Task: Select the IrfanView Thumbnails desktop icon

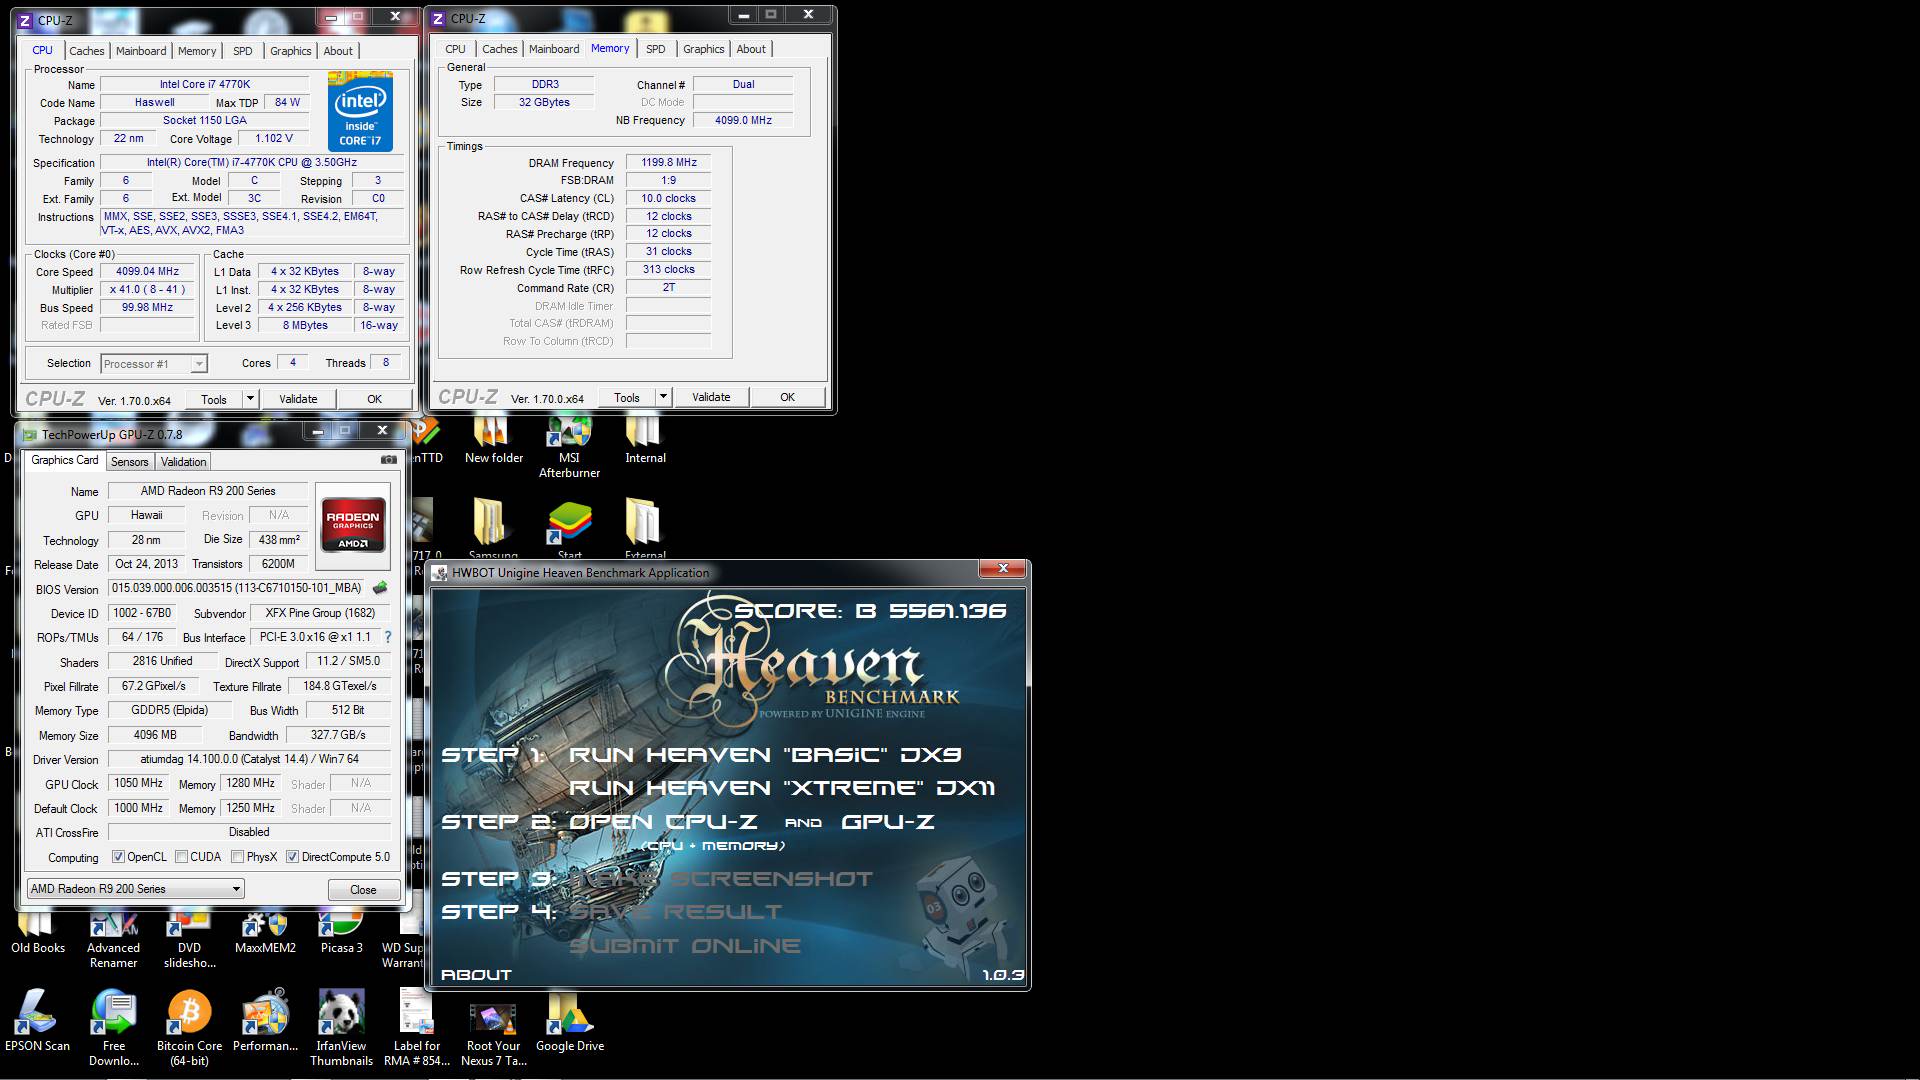Action: tap(341, 1028)
